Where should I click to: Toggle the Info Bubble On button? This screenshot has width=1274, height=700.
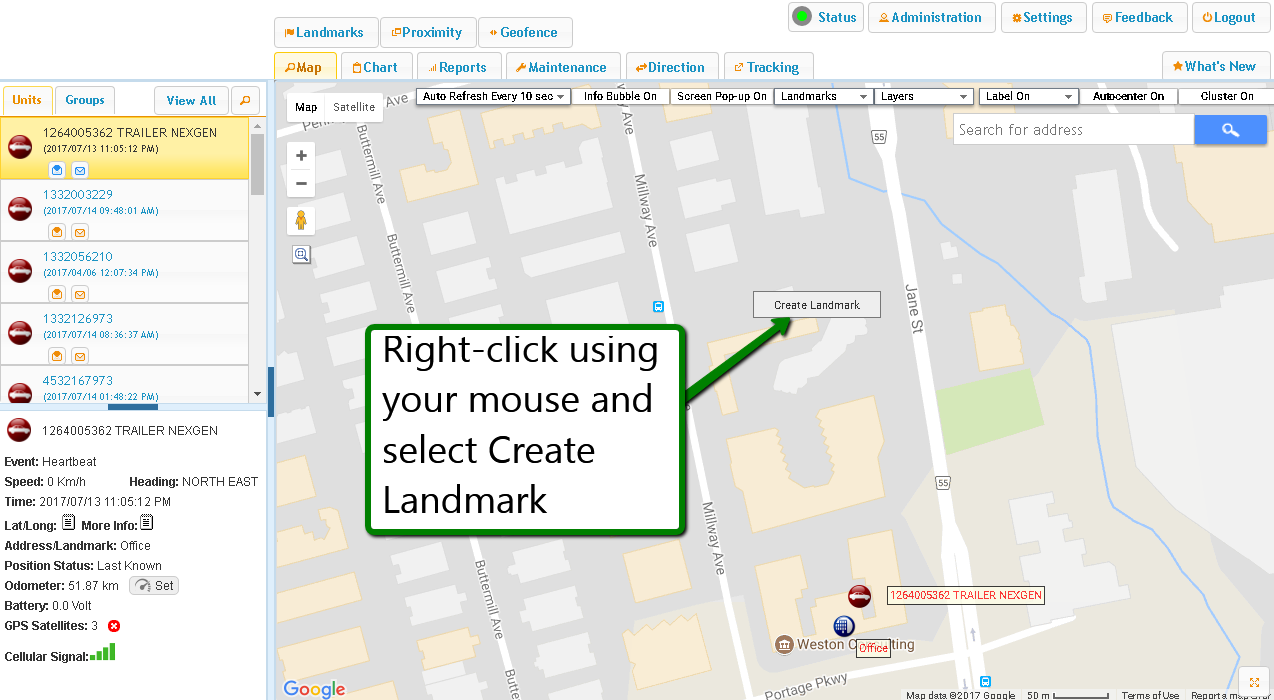tap(620, 97)
